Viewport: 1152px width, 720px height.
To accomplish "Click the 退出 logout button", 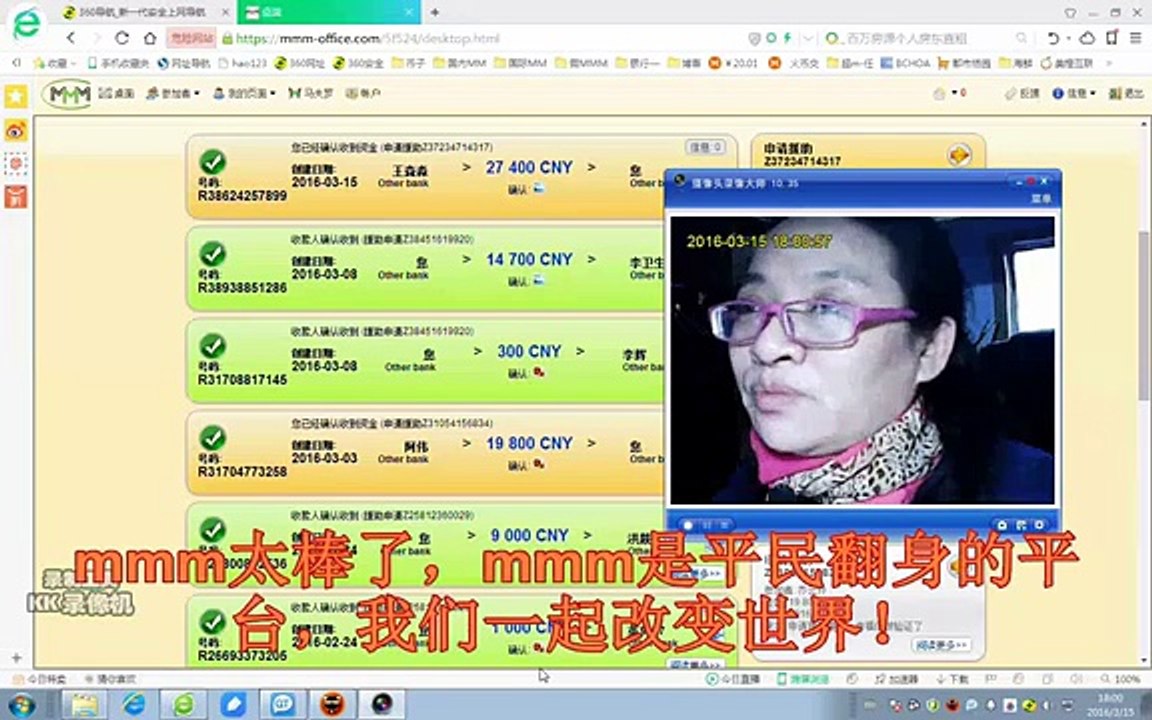I will [x=1126, y=93].
